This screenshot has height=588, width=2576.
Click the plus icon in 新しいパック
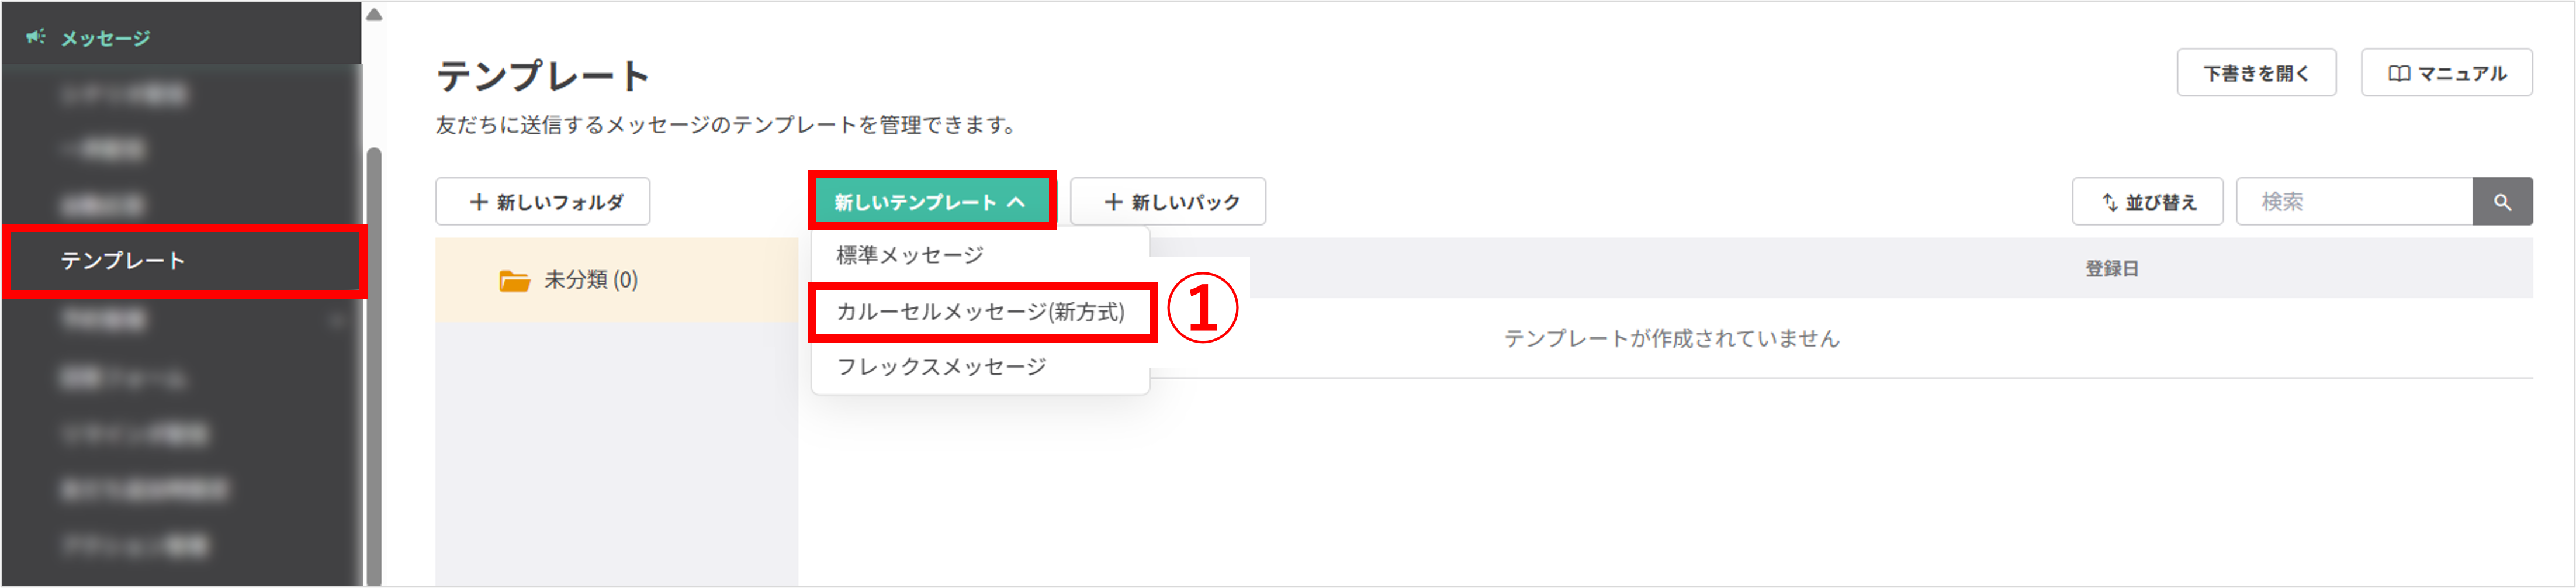[1114, 201]
